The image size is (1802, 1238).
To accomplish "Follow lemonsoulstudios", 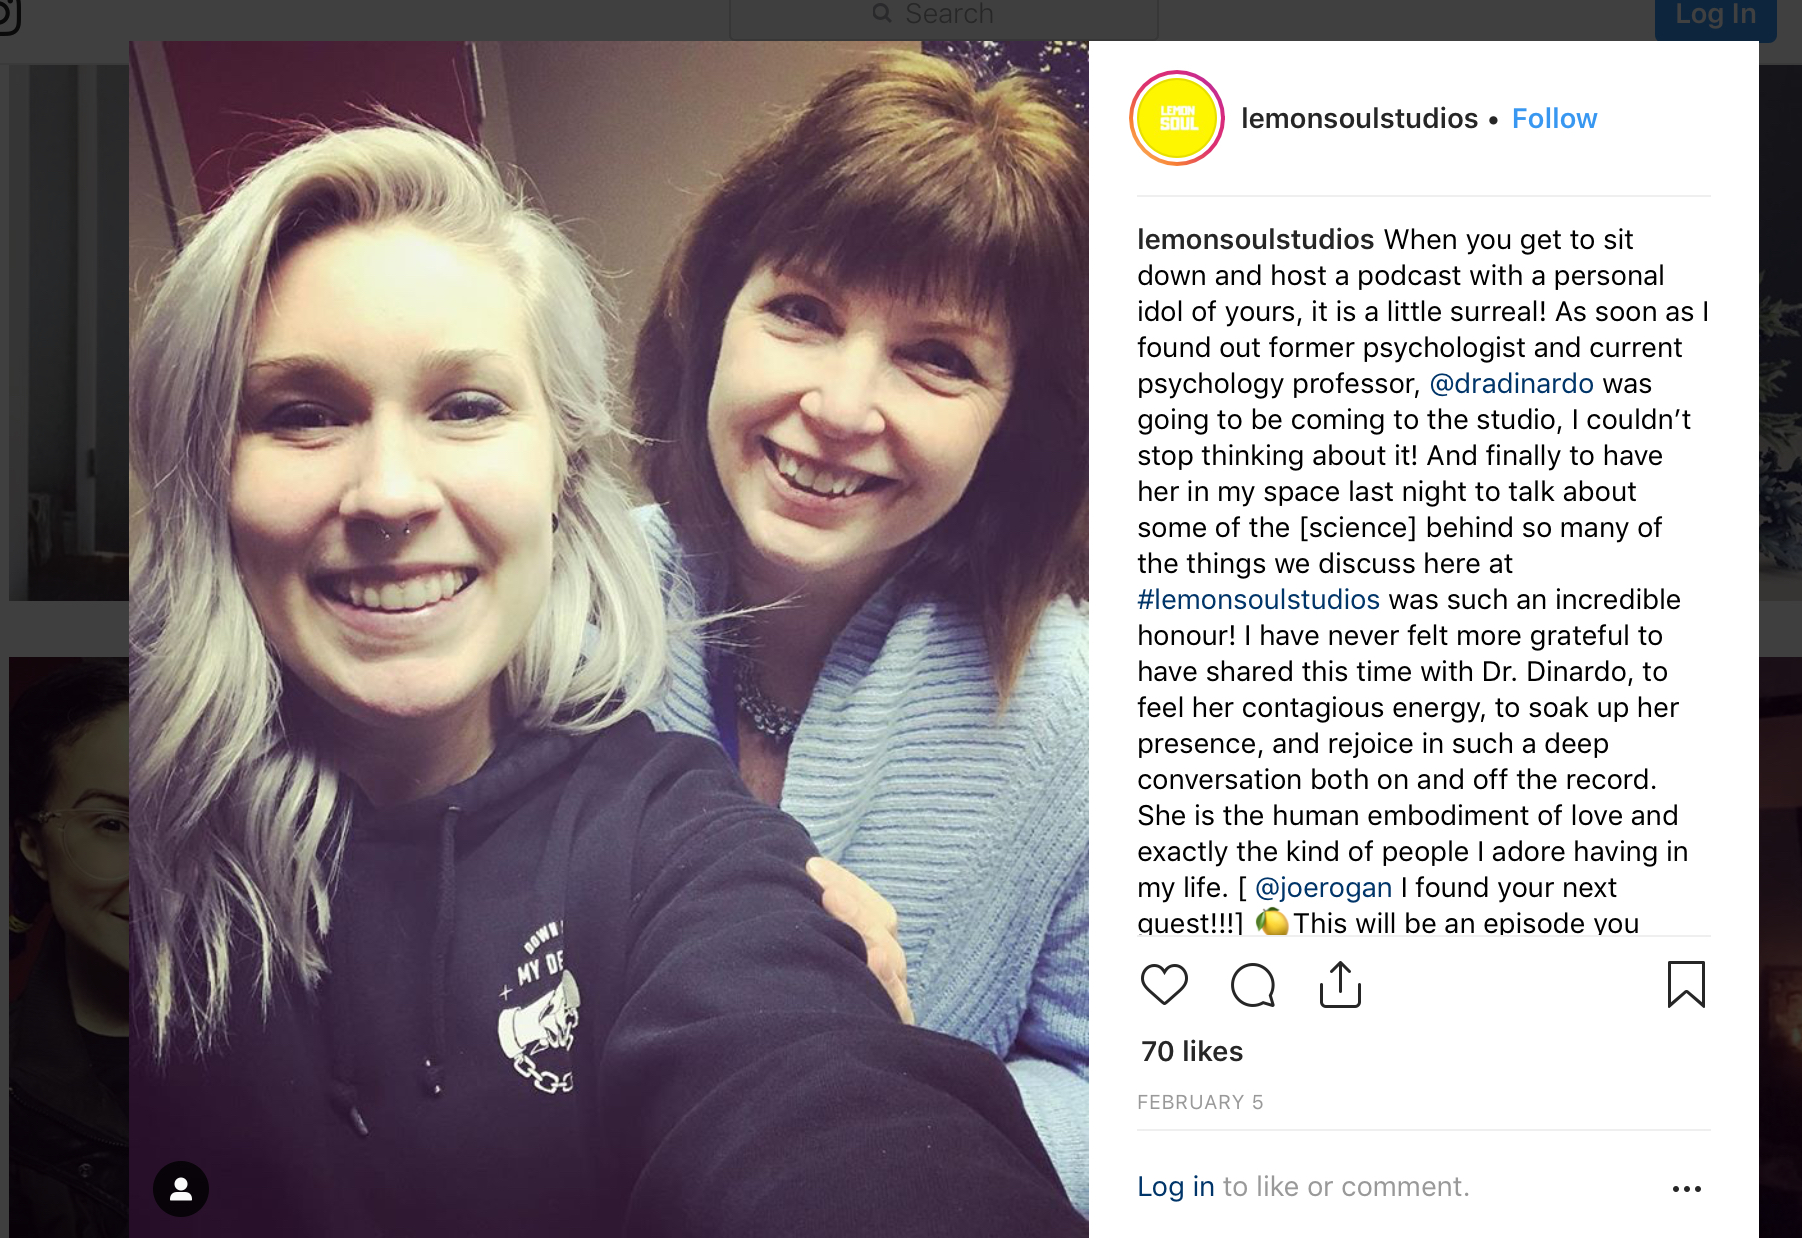I will 1554,118.
